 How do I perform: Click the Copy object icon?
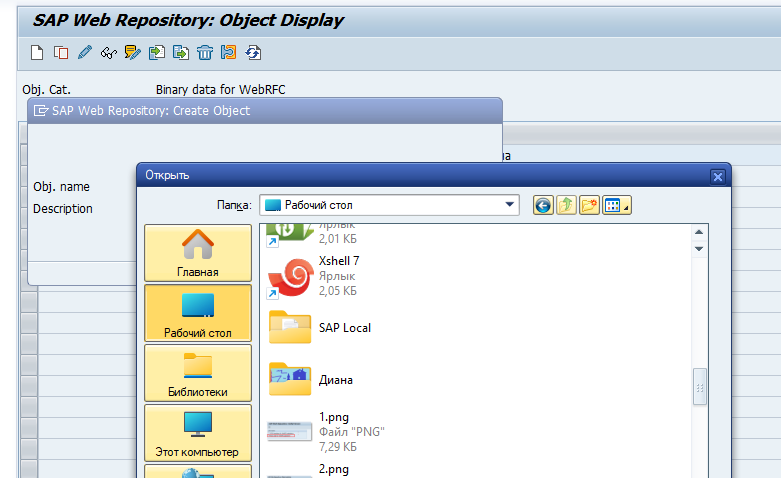tap(61, 52)
